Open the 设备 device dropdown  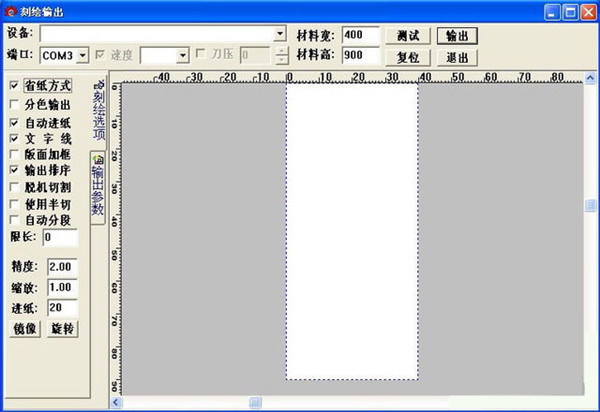[x=280, y=34]
